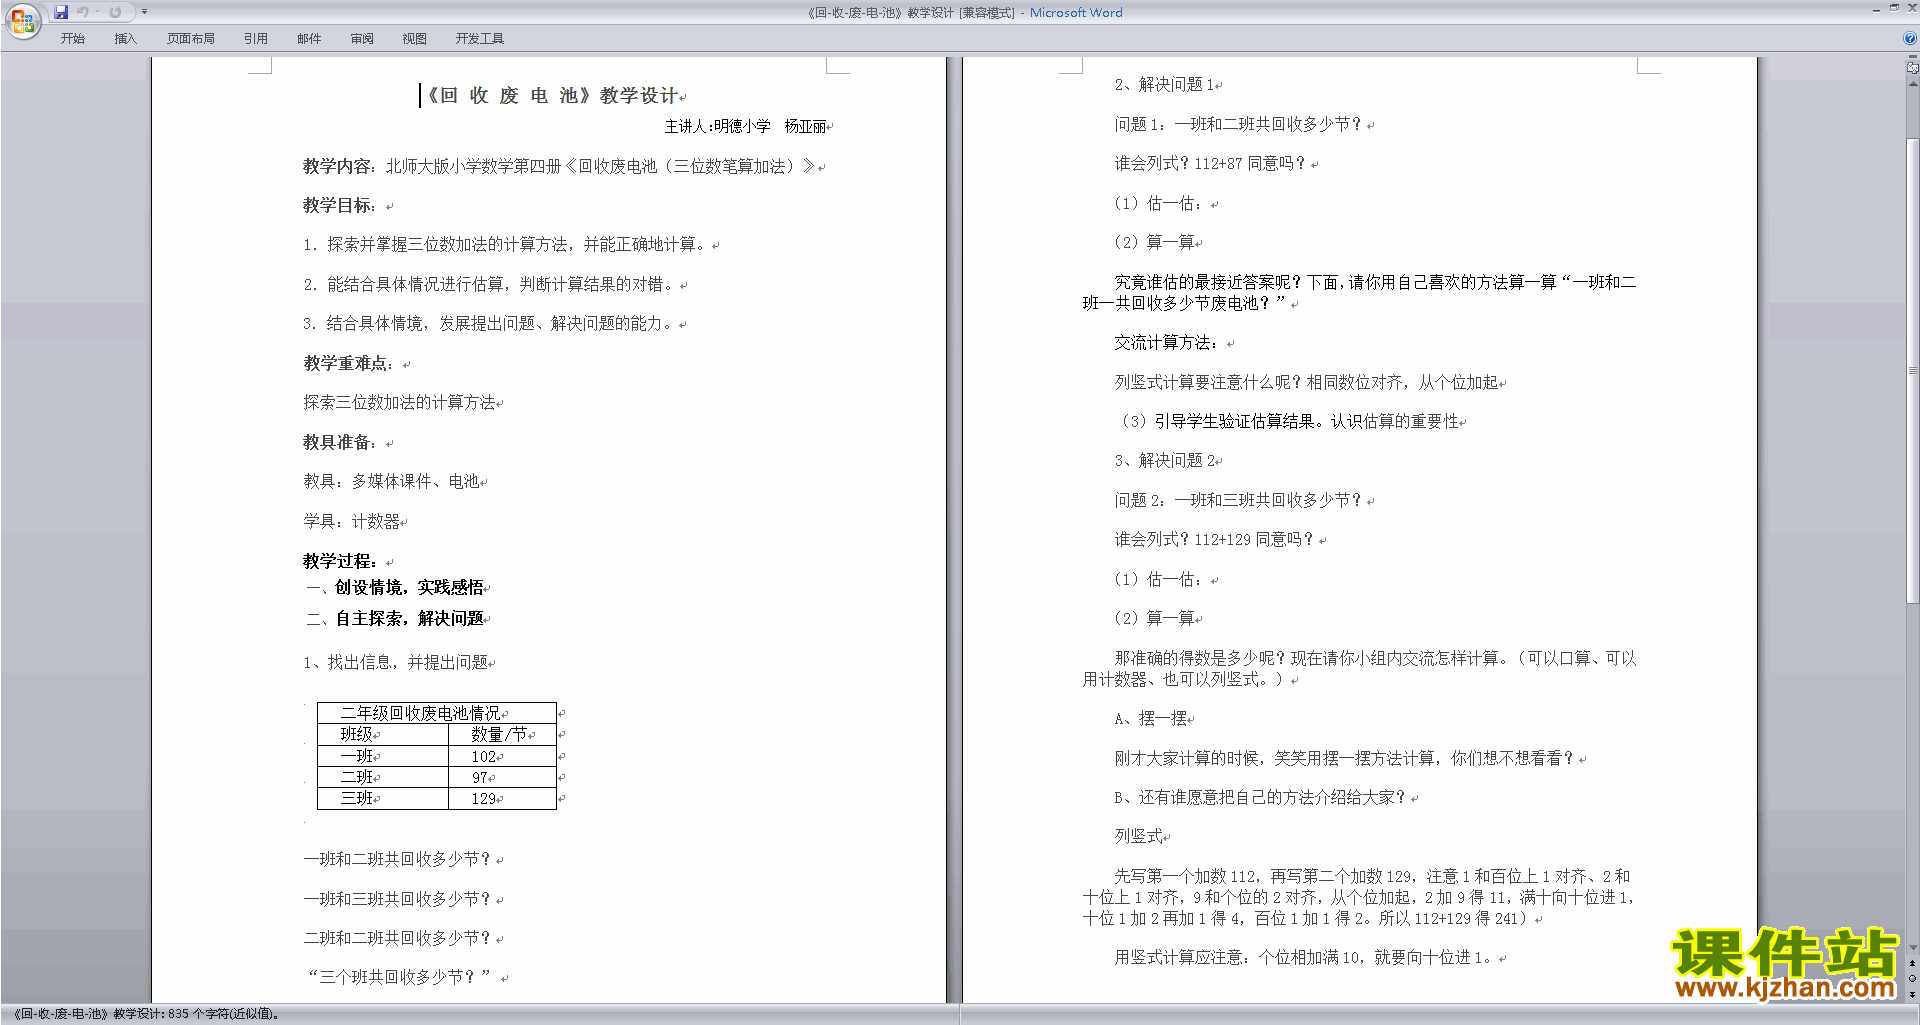Switch to the 页面布局 tab

pyautogui.click(x=191, y=39)
